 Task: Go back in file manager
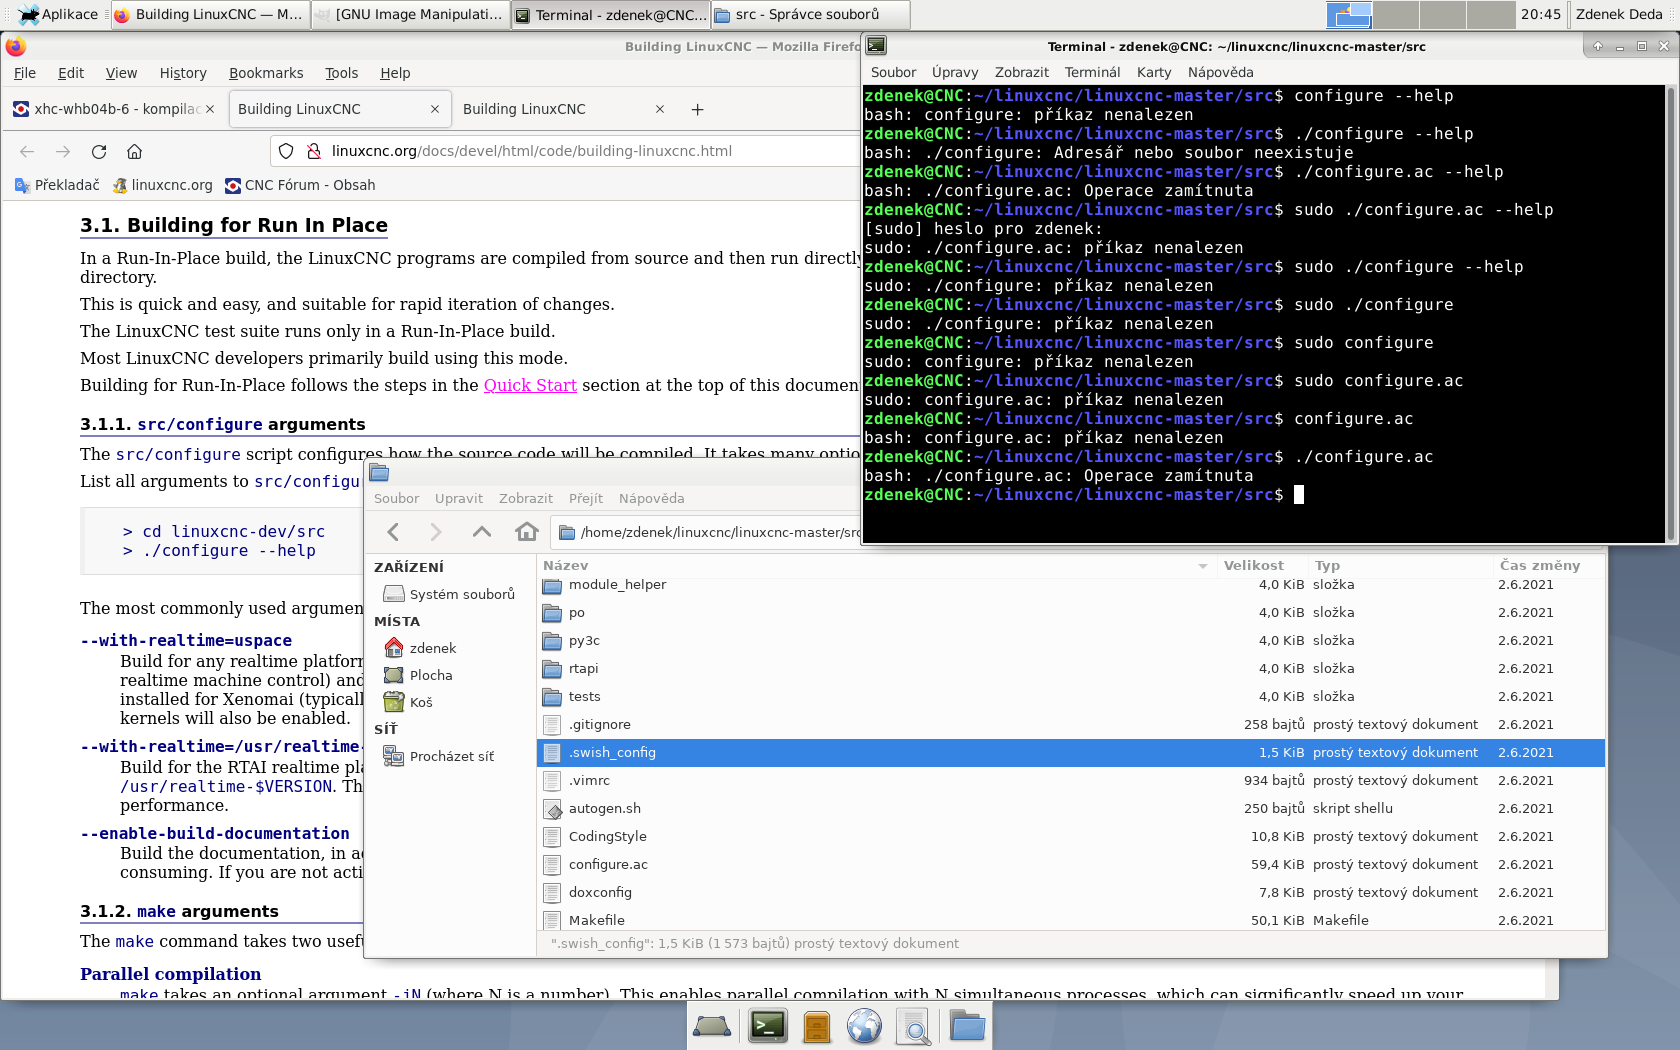pyautogui.click(x=393, y=532)
